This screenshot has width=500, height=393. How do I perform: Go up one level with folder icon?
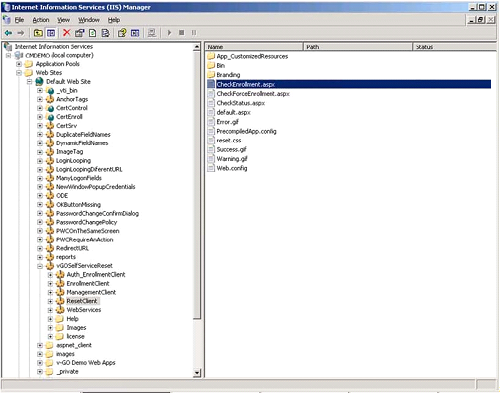38,33
